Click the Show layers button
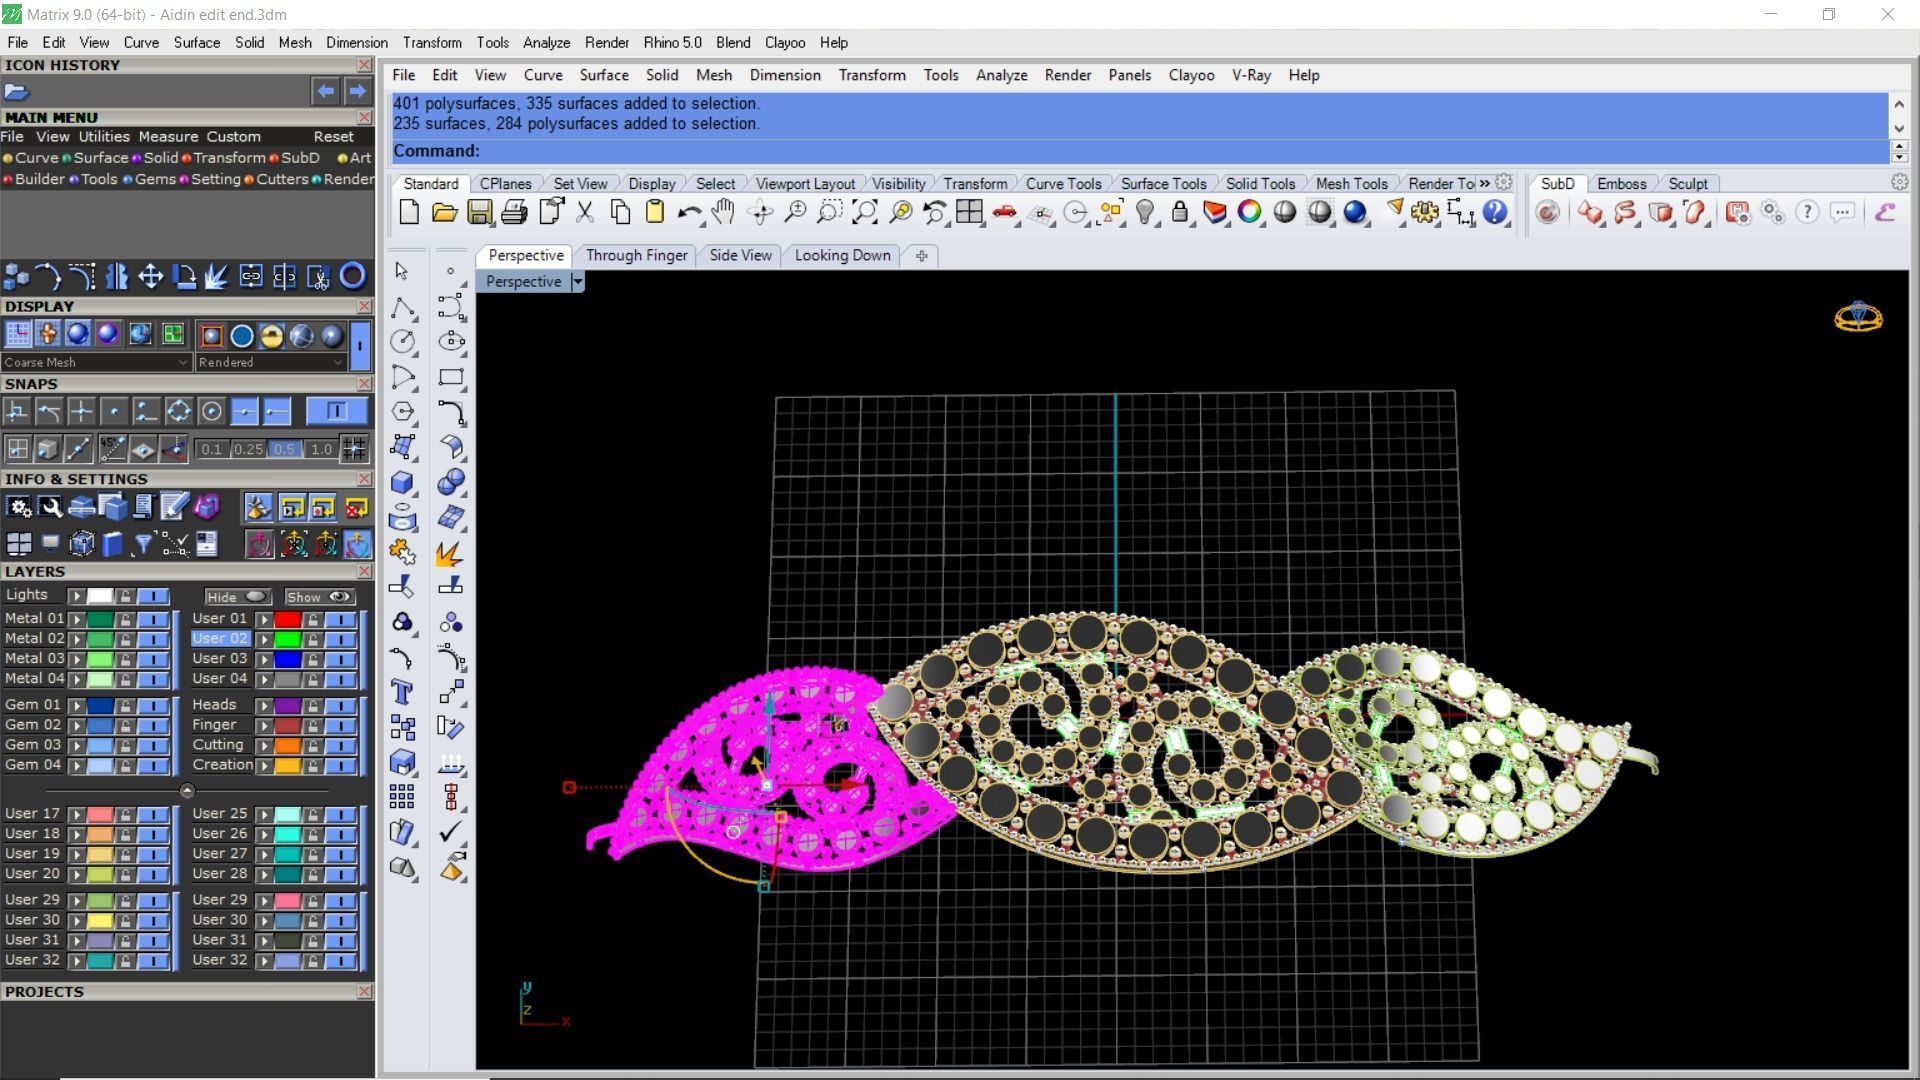The height and width of the screenshot is (1080, 1920). (320, 596)
